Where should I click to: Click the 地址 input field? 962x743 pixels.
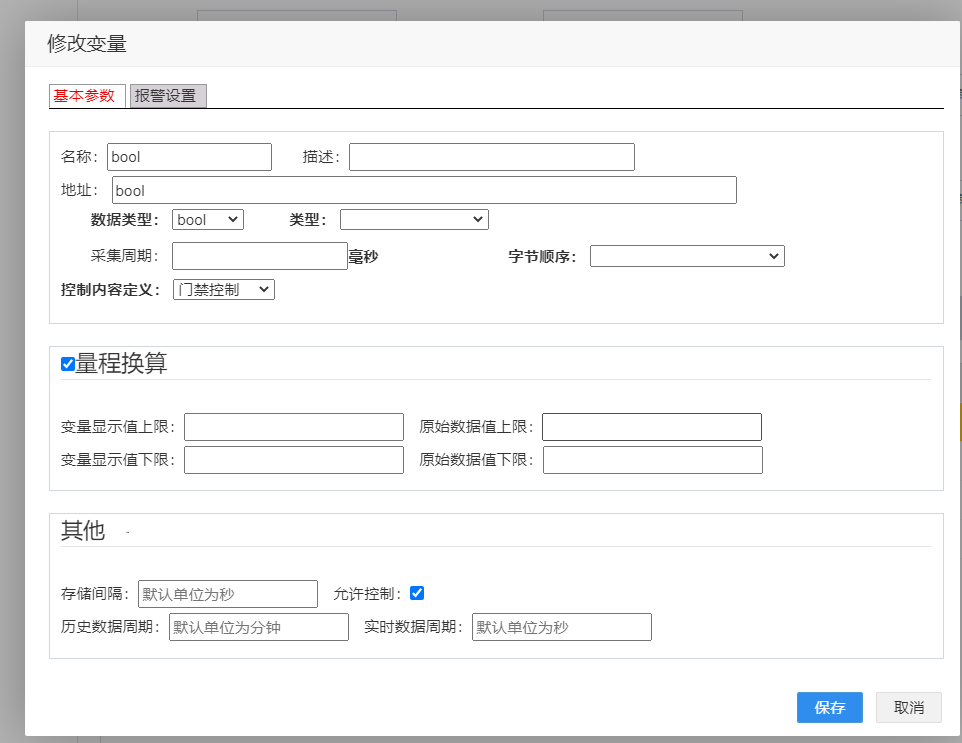tap(424, 190)
